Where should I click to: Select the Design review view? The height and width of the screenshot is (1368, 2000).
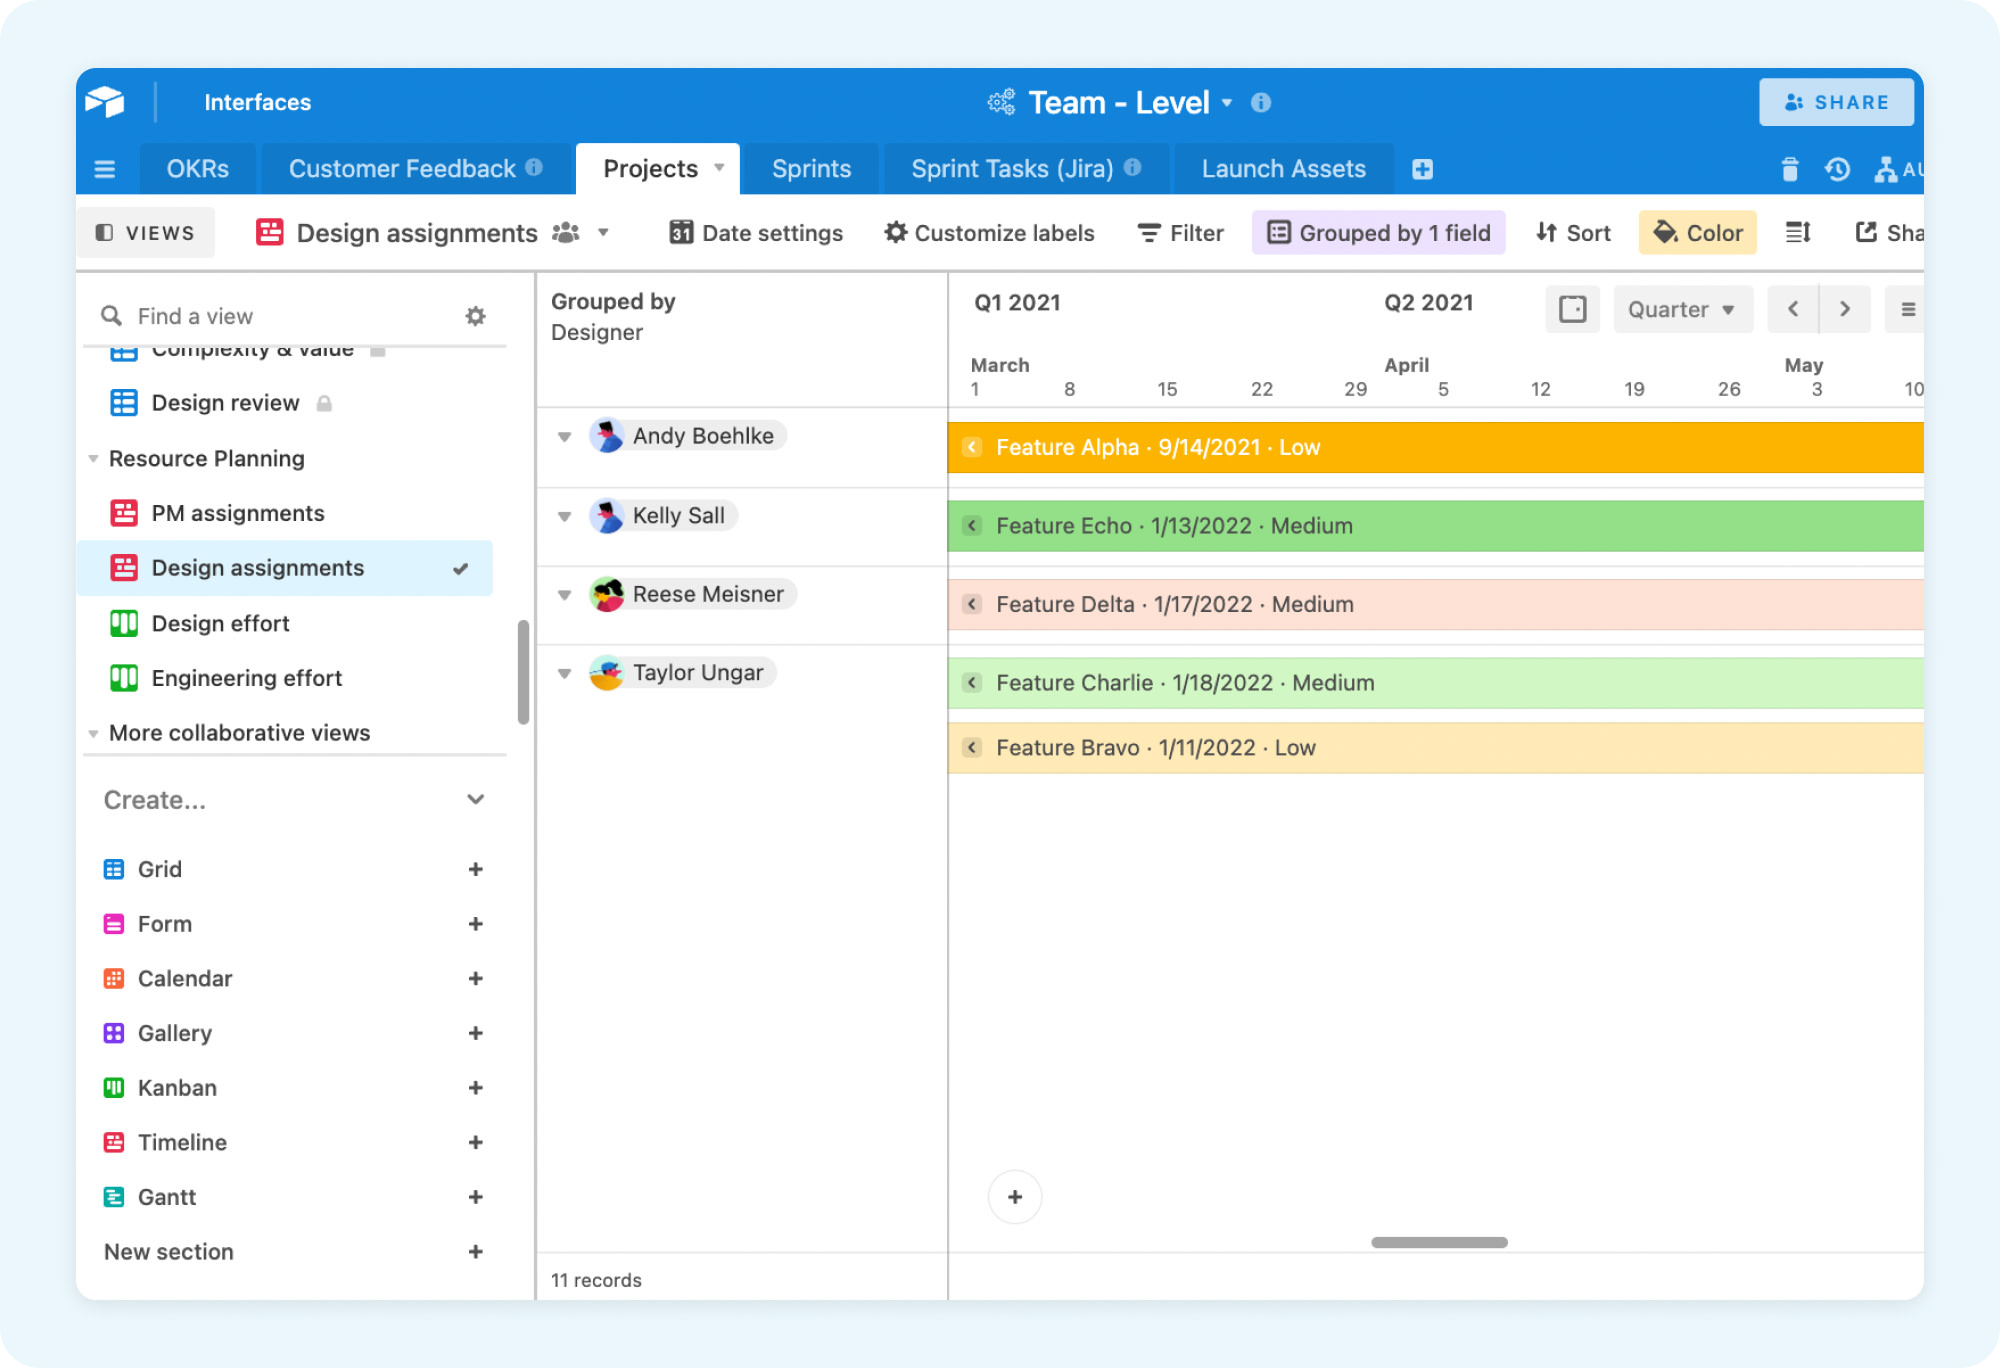225,402
